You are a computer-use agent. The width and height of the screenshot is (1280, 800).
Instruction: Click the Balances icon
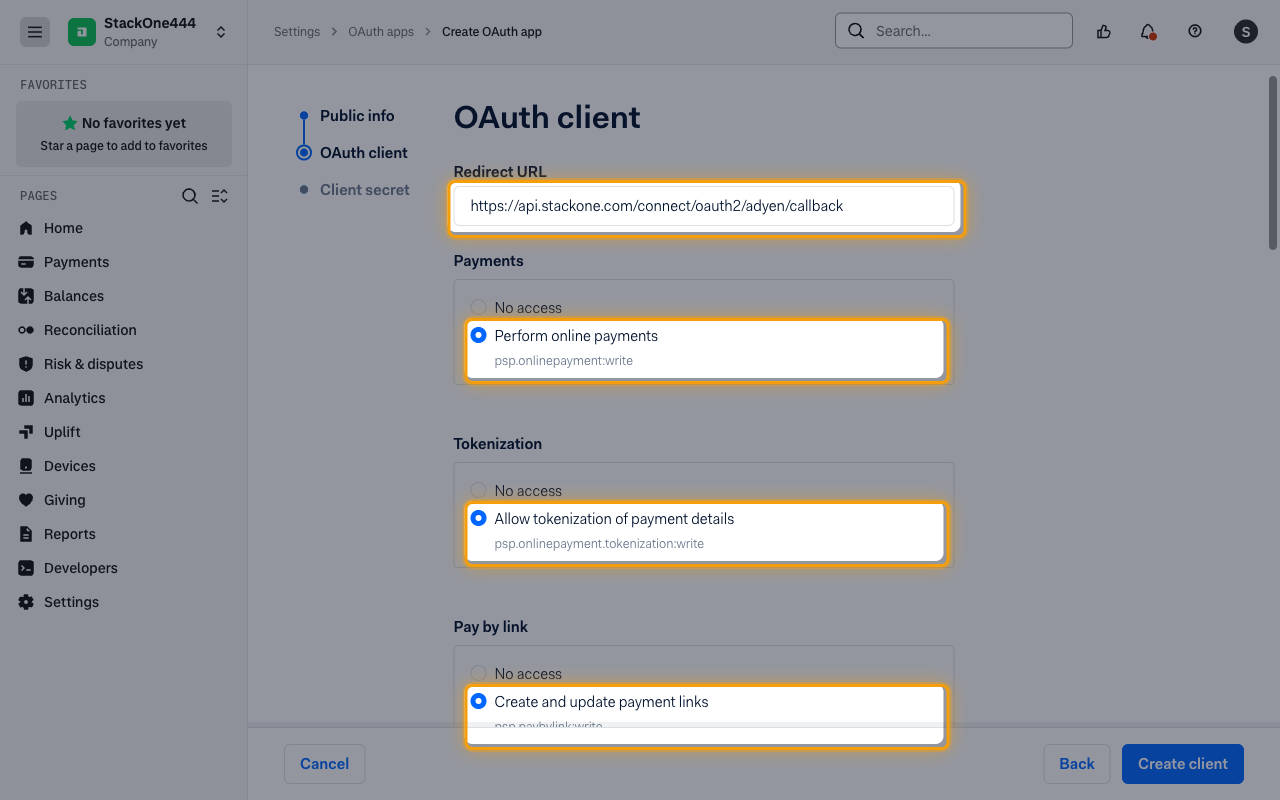point(26,296)
